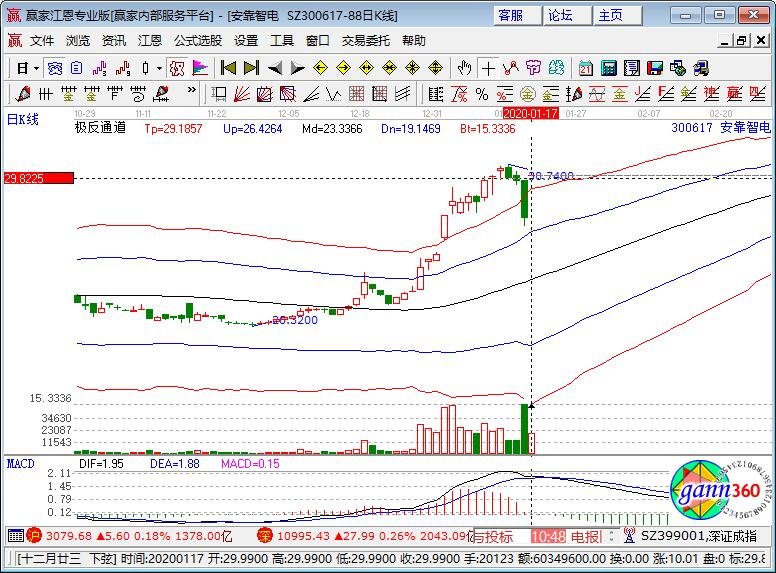Click the jump-to-first-bar navigation icon
Image resolution: width=776 pixels, height=573 pixels.
(x=228, y=68)
